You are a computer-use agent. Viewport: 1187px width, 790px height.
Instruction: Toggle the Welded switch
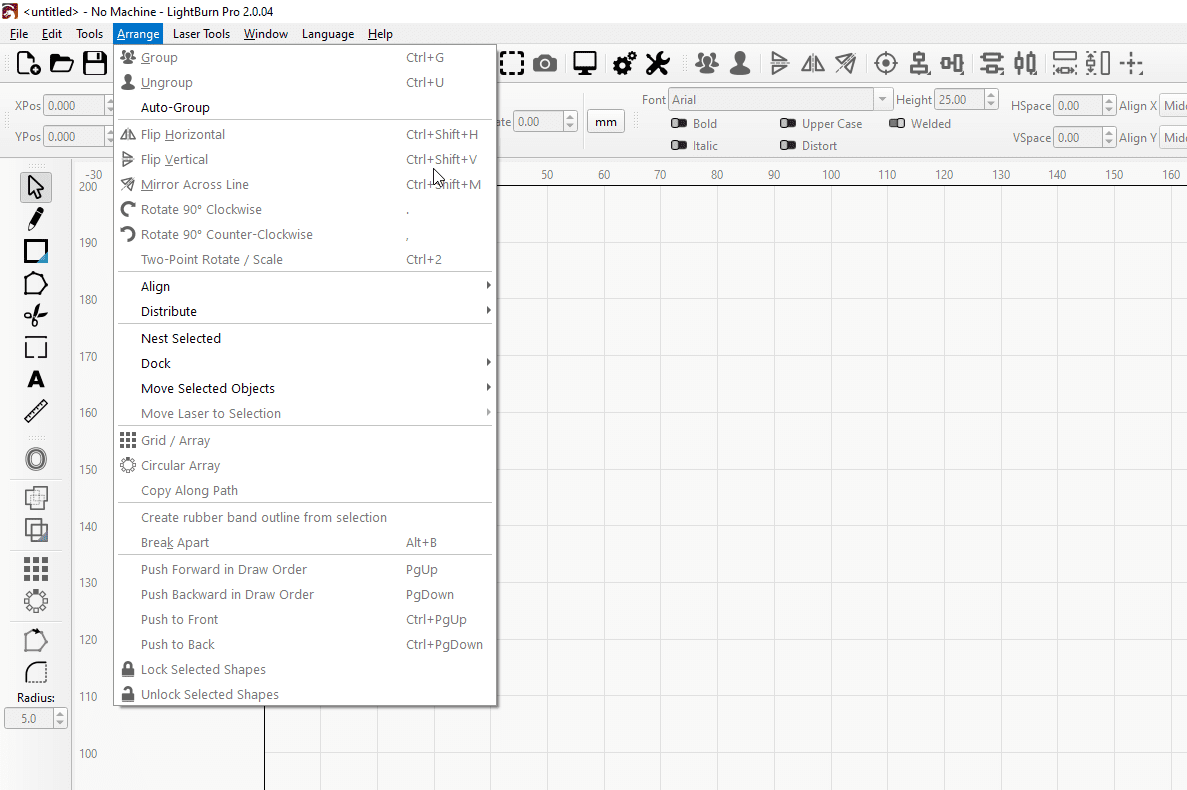(x=897, y=123)
